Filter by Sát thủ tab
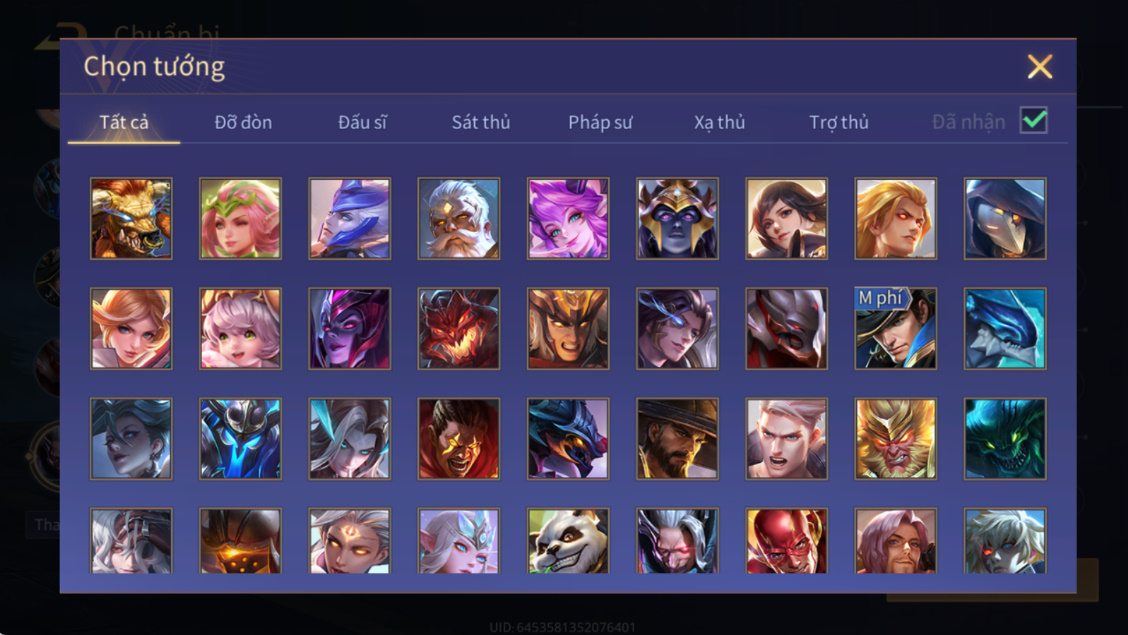The width and height of the screenshot is (1128, 635). click(481, 122)
